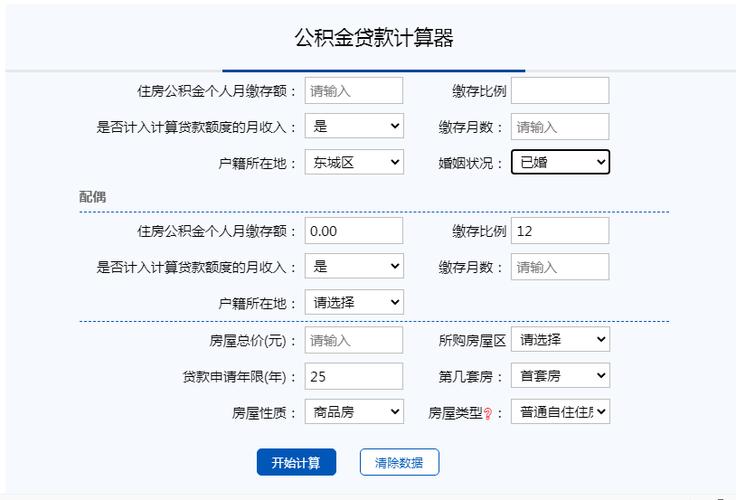
Task: Click the 清除数据 button
Action: click(x=399, y=462)
